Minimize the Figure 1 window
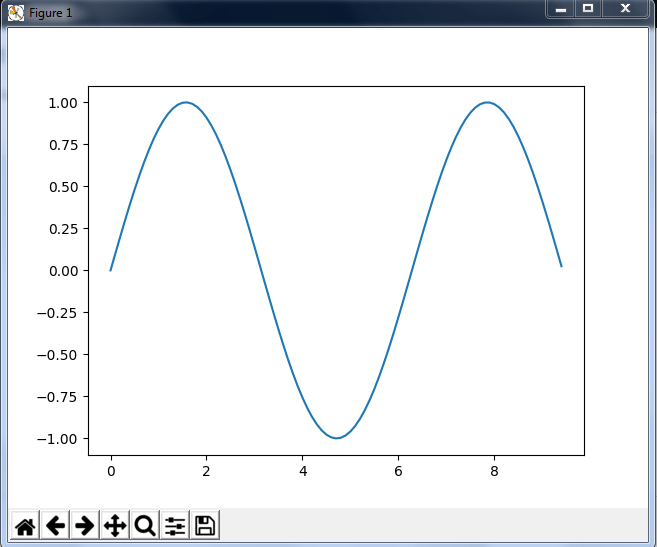The width and height of the screenshot is (657, 547). coord(561,9)
